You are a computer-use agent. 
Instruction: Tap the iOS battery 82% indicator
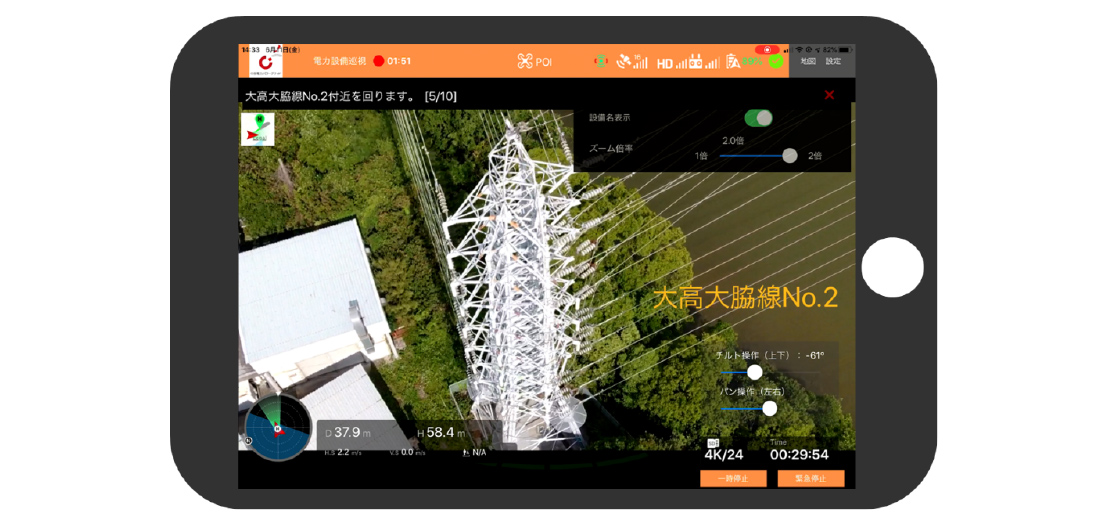point(838,49)
